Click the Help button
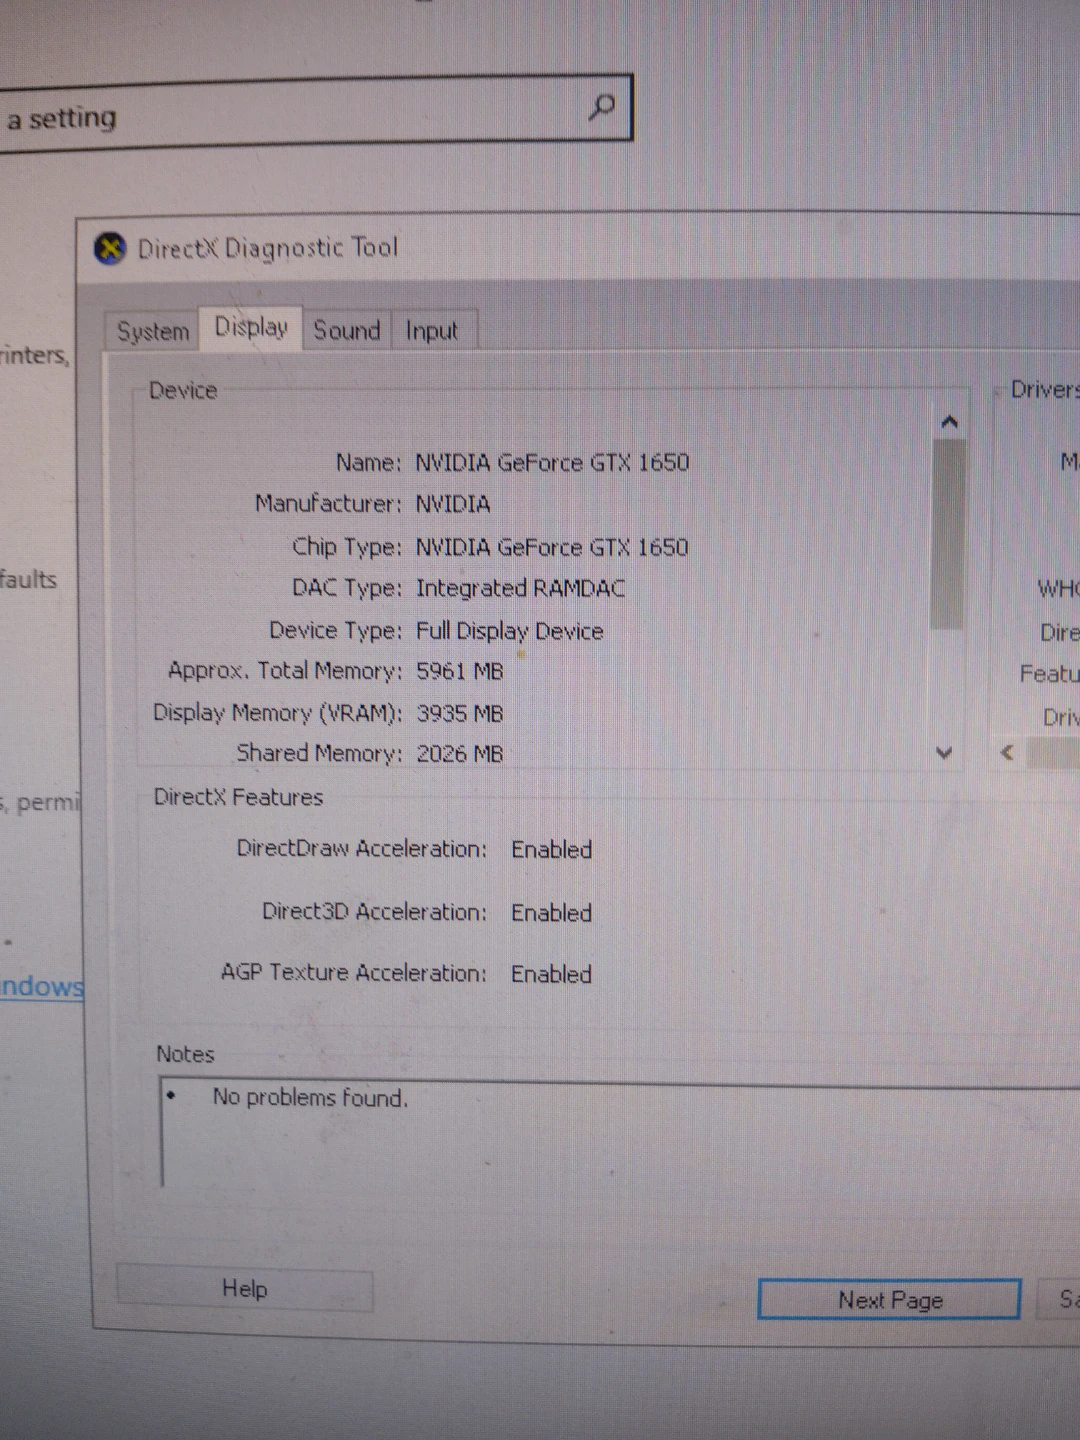Viewport: 1080px width, 1440px height. tap(245, 1289)
